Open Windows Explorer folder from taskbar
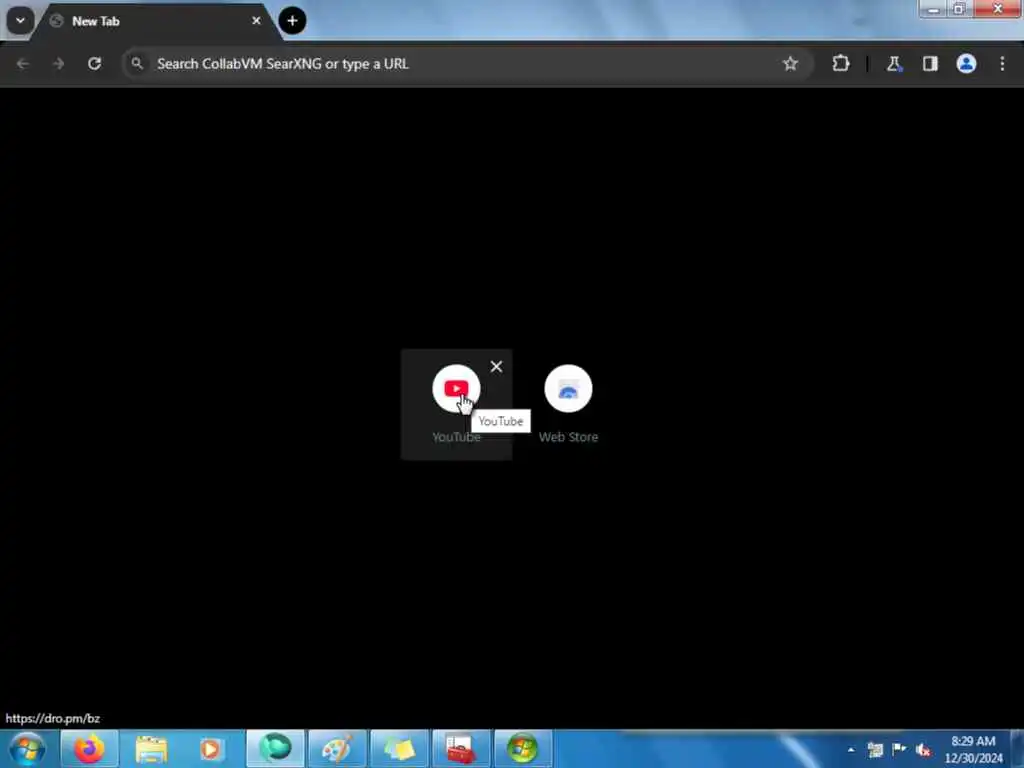The image size is (1024, 768). 152,748
